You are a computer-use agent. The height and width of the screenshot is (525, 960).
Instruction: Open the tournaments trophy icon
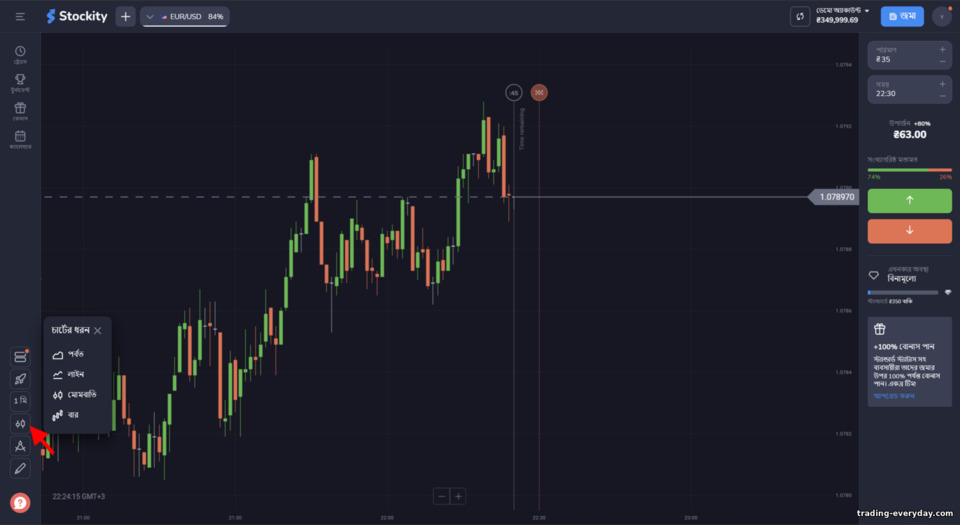click(20, 83)
